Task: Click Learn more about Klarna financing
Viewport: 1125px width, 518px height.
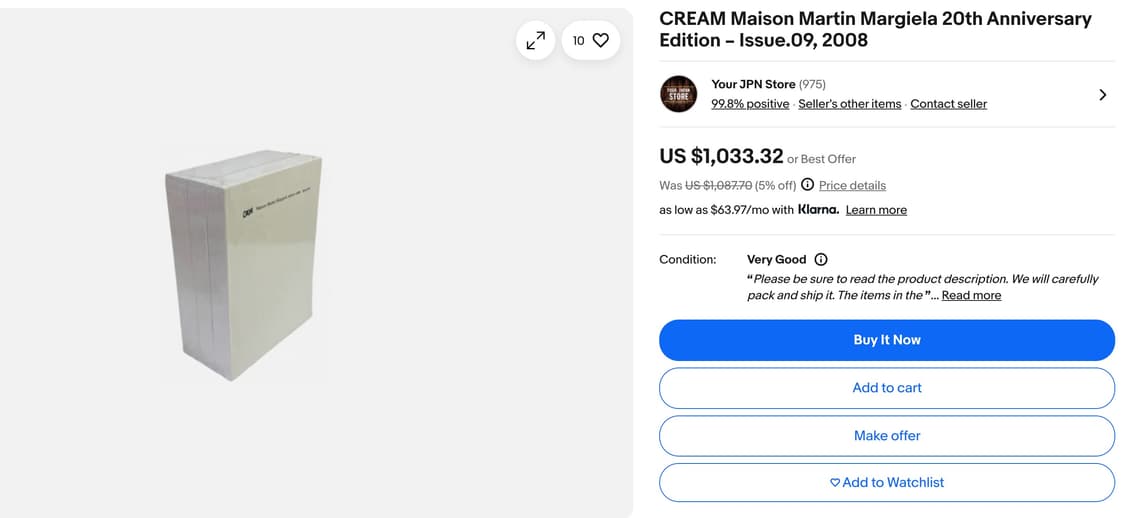Action: coord(876,210)
